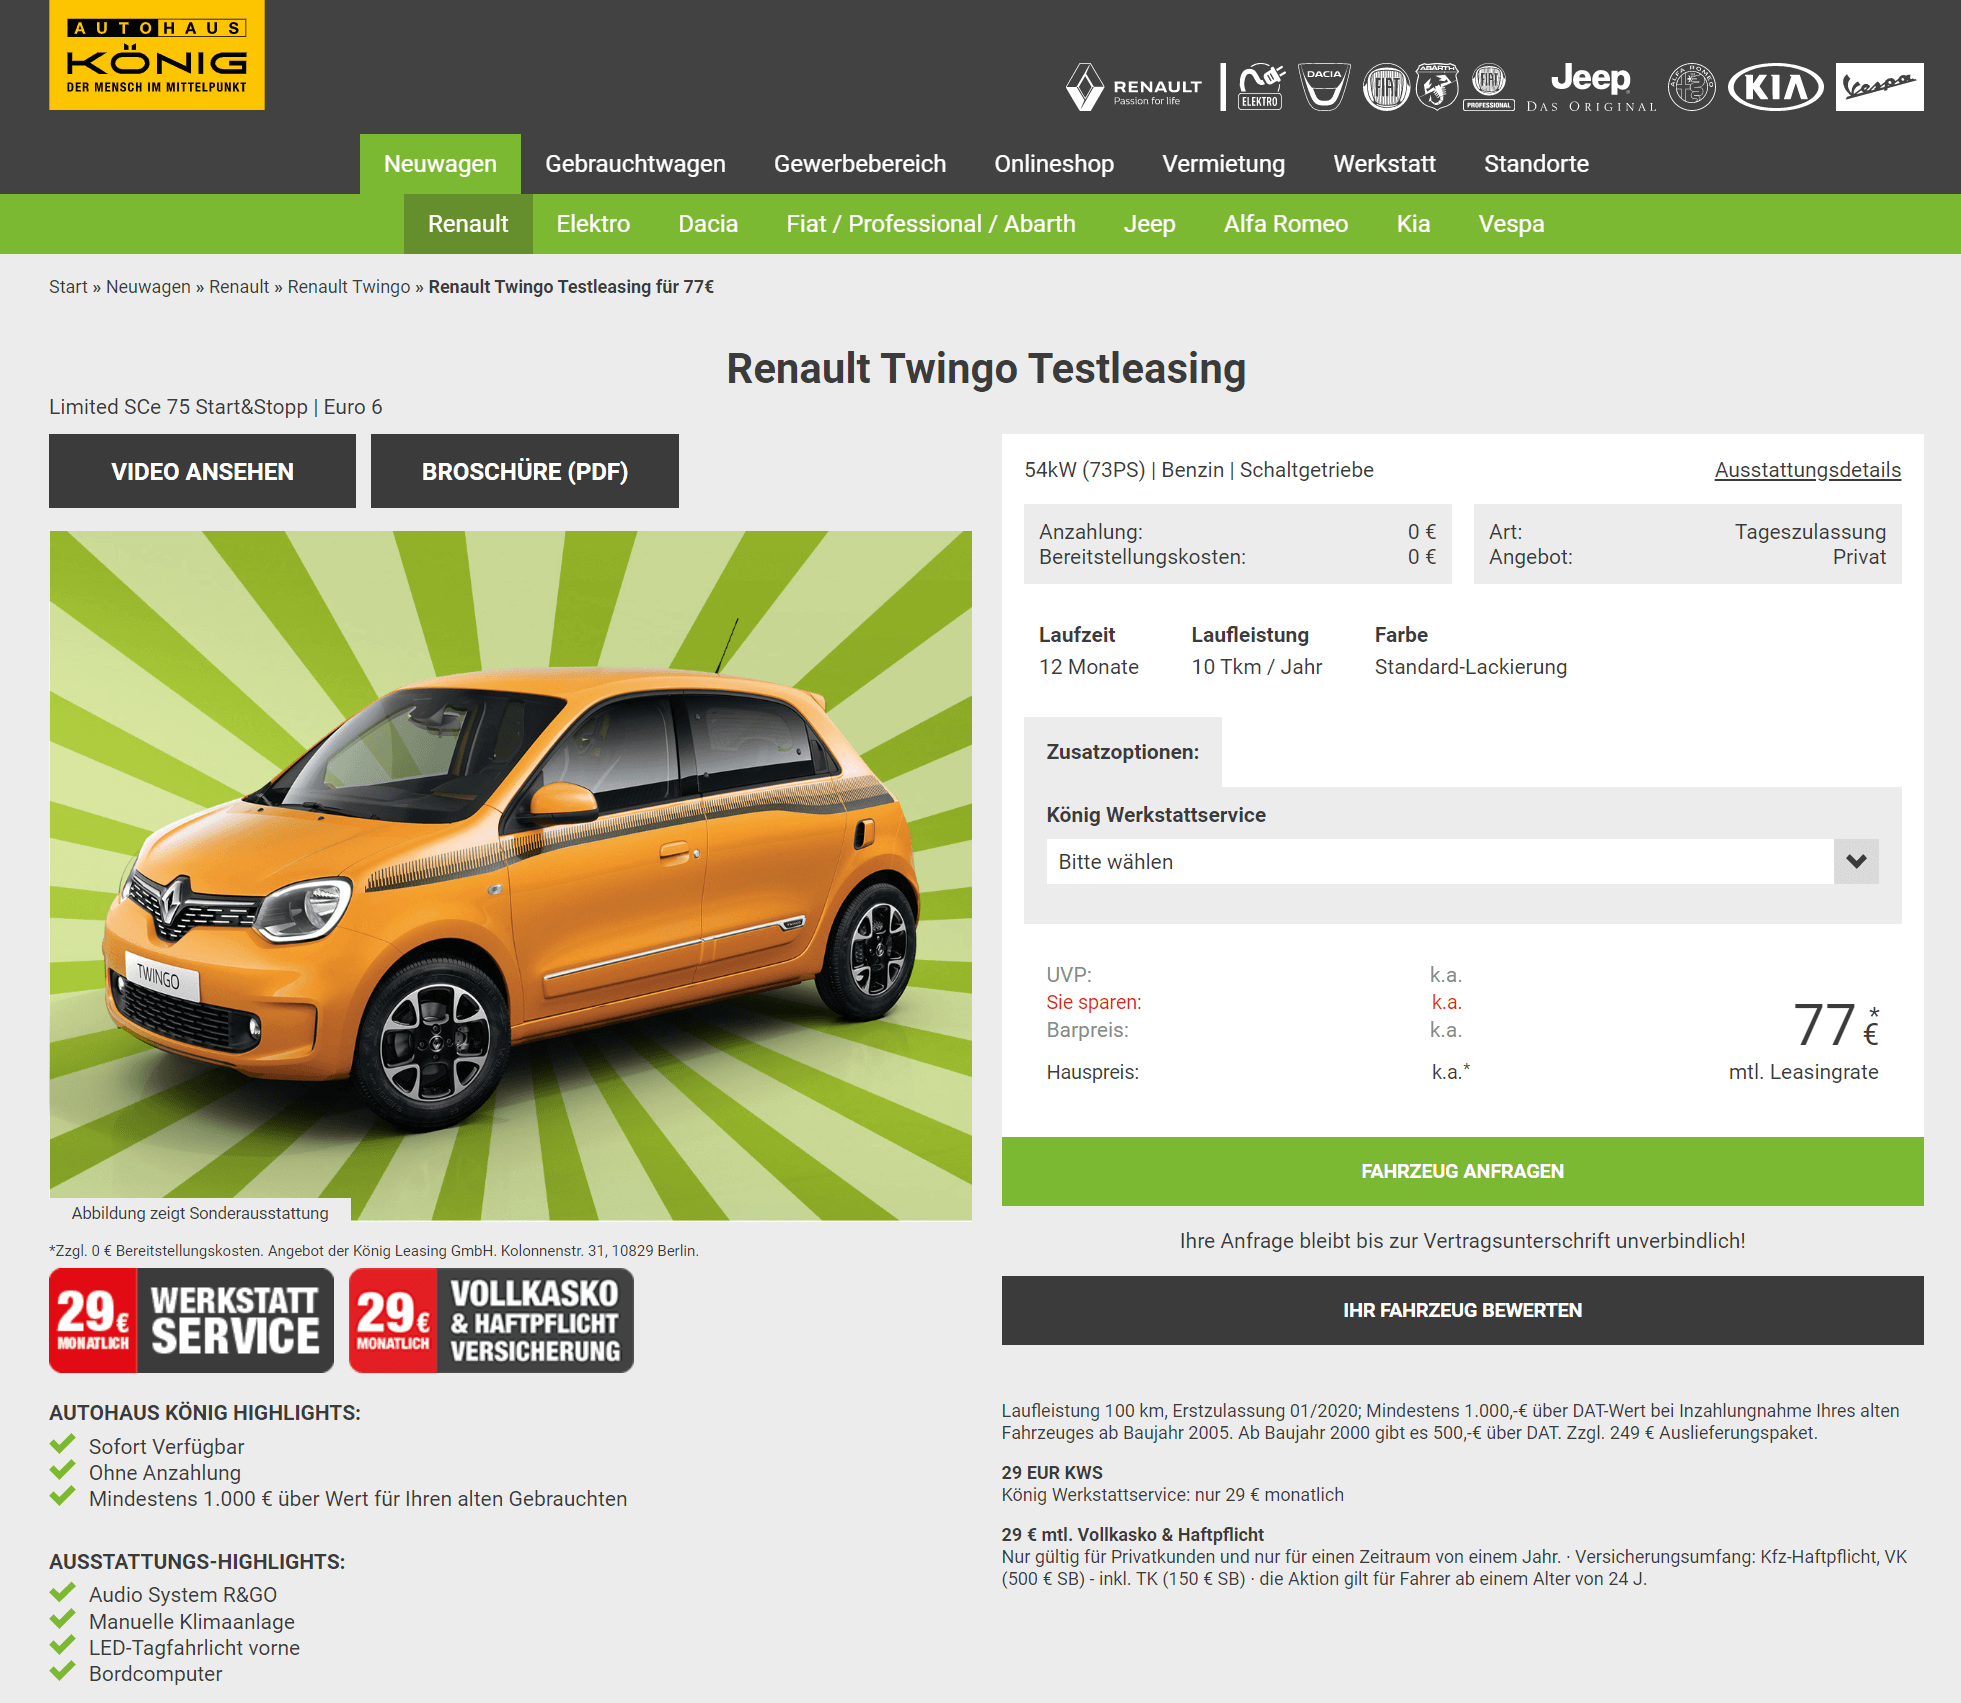Click the 77 € monthly leasing rate
The height and width of the screenshot is (1703, 1961).
tap(1835, 1026)
